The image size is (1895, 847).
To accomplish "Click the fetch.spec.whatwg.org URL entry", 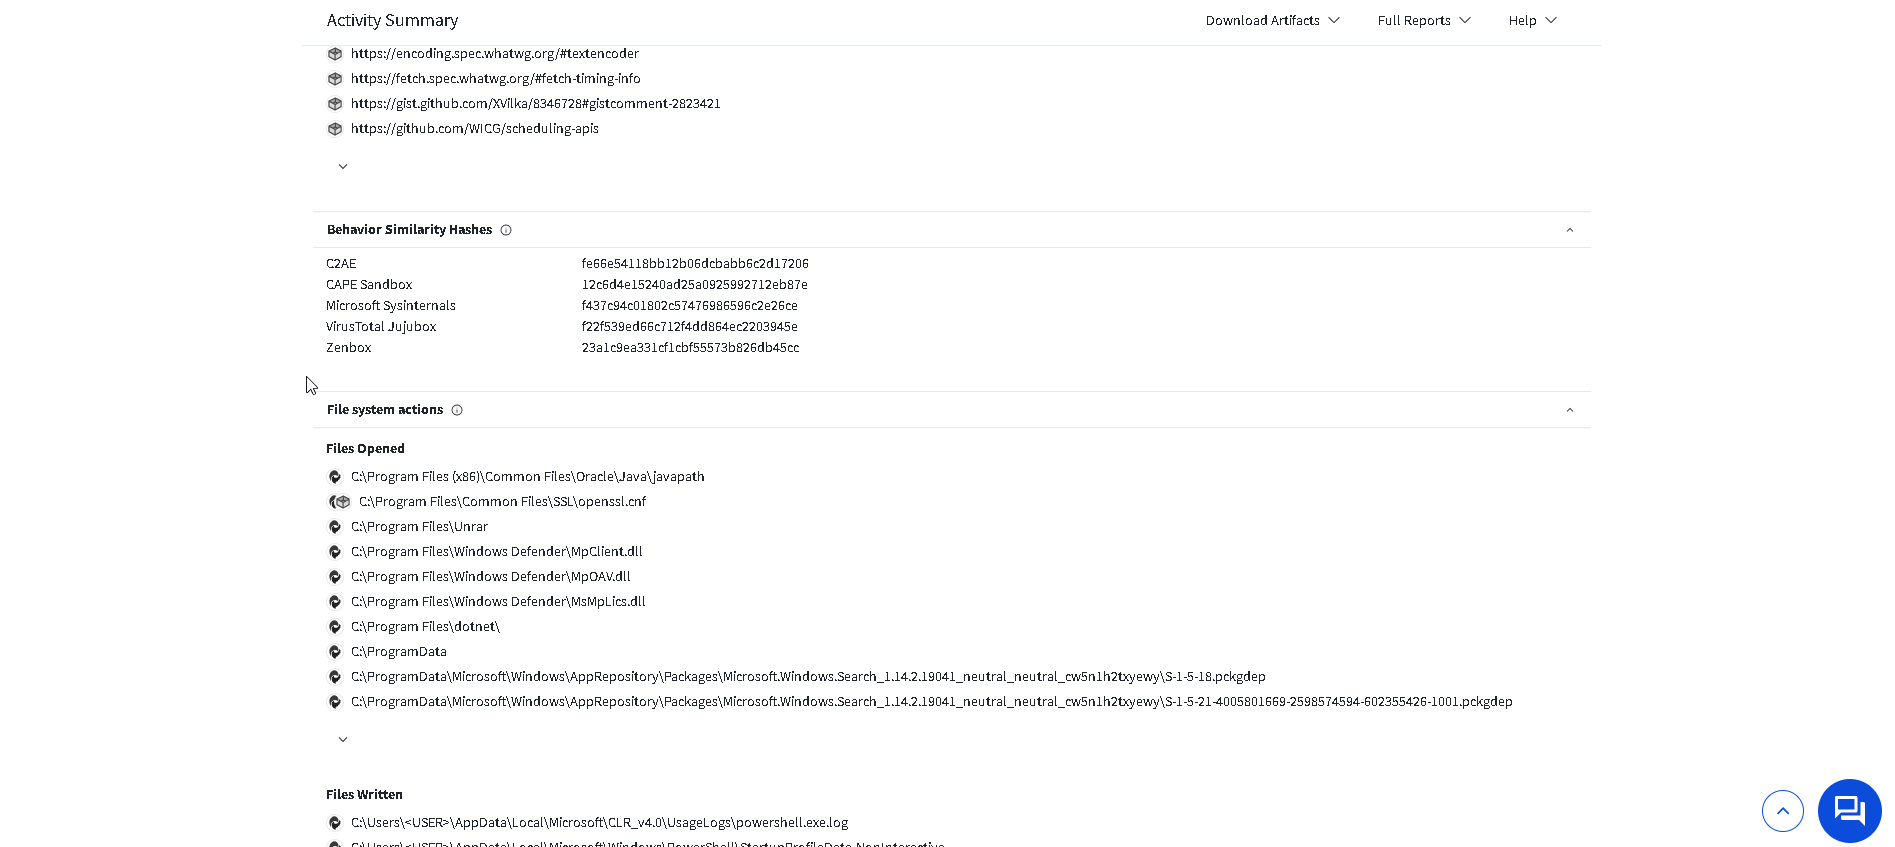I will pos(496,79).
